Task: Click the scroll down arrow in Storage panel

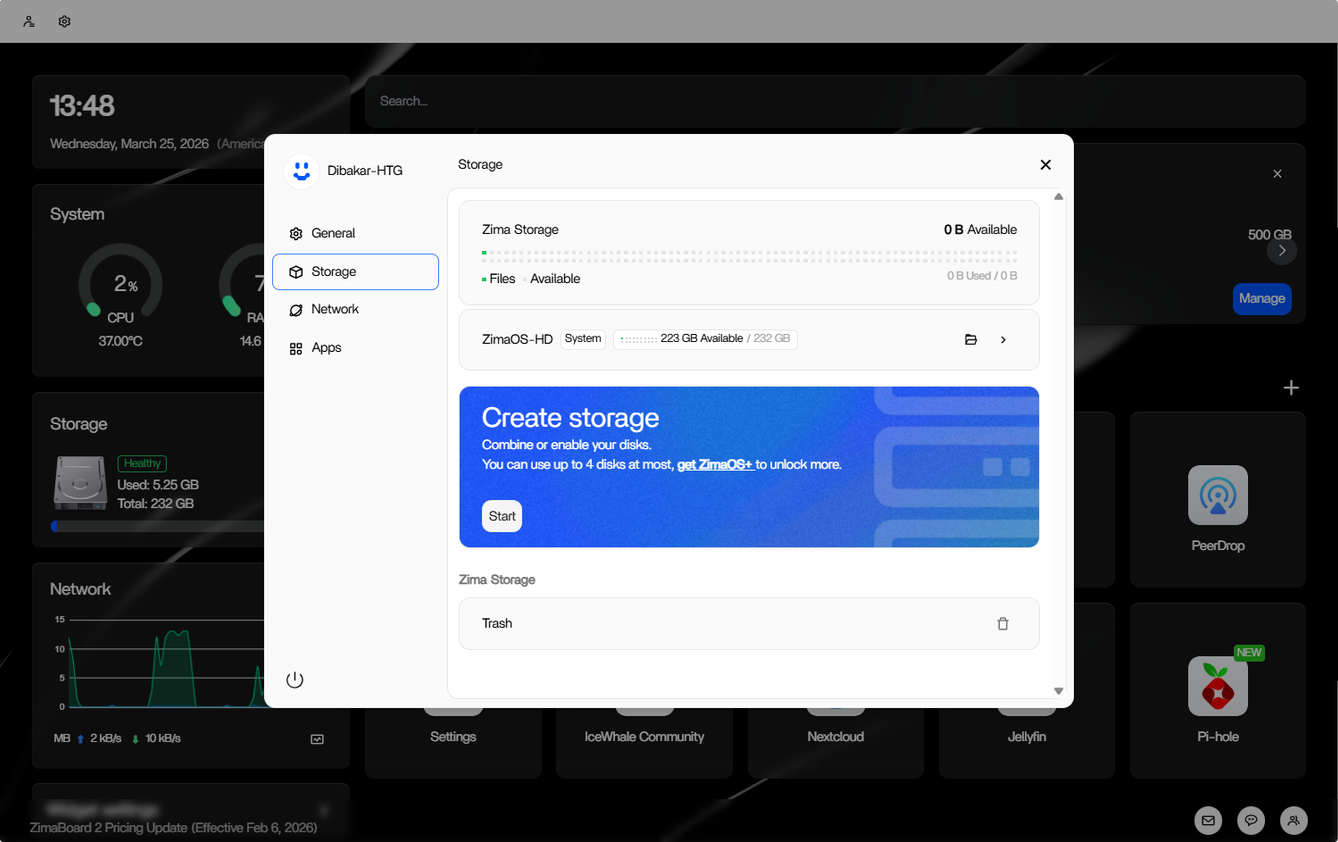Action: 1058,691
